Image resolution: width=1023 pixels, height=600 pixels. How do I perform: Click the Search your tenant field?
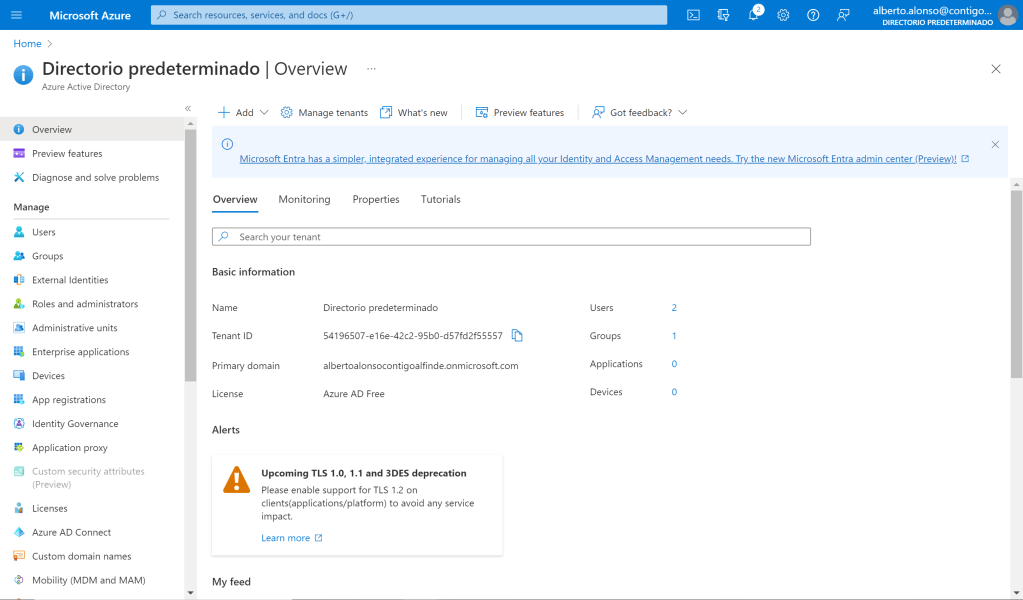(511, 237)
